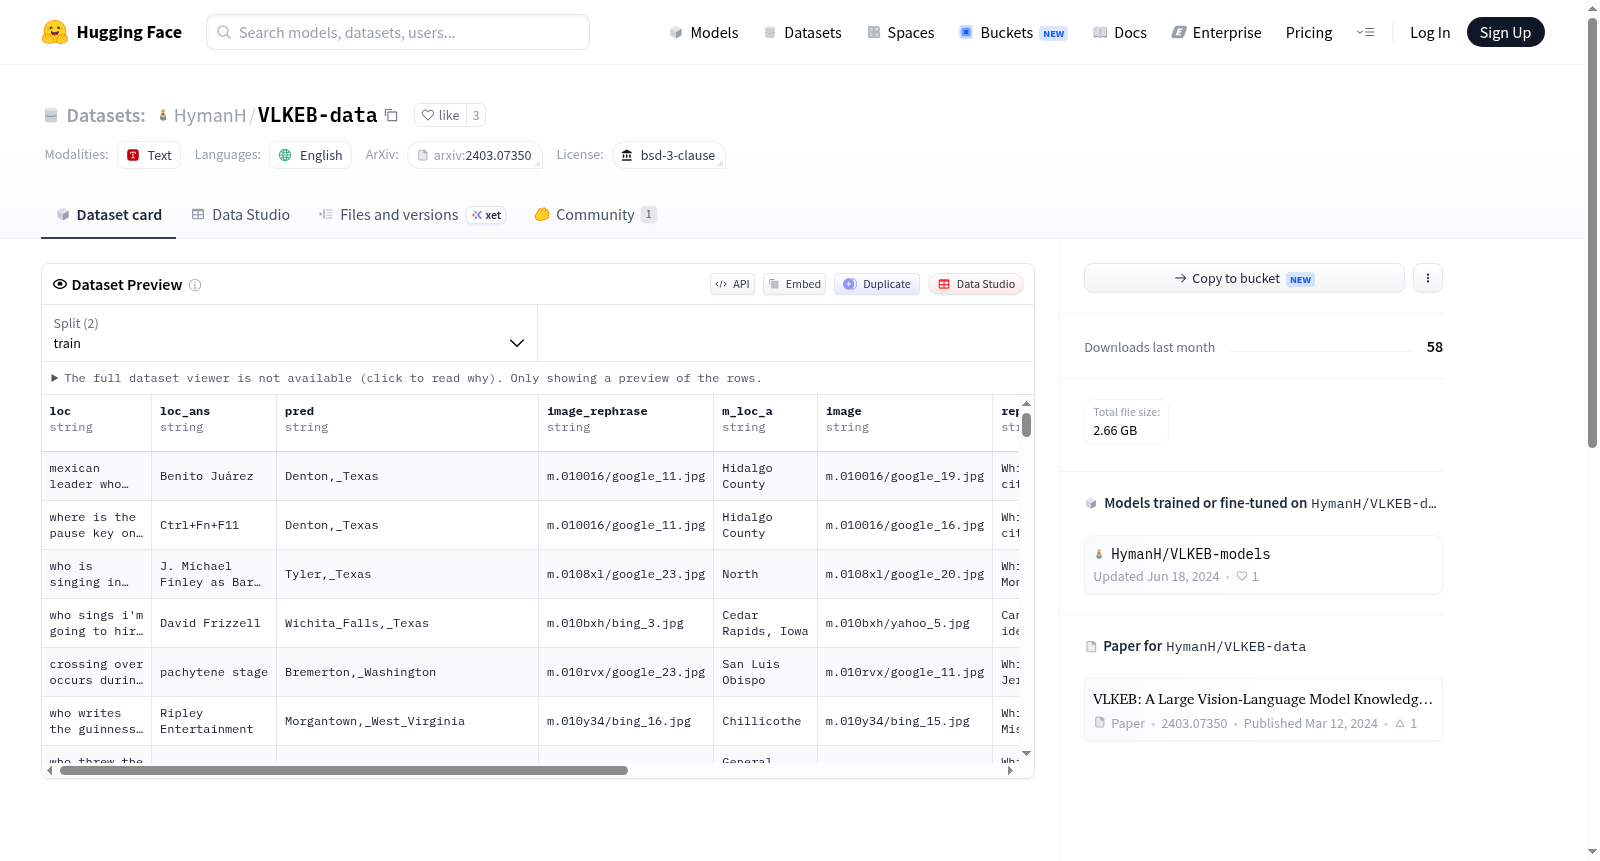1600x861 pixels.
Task: Click Copy to bucket button
Action: [1244, 278]
